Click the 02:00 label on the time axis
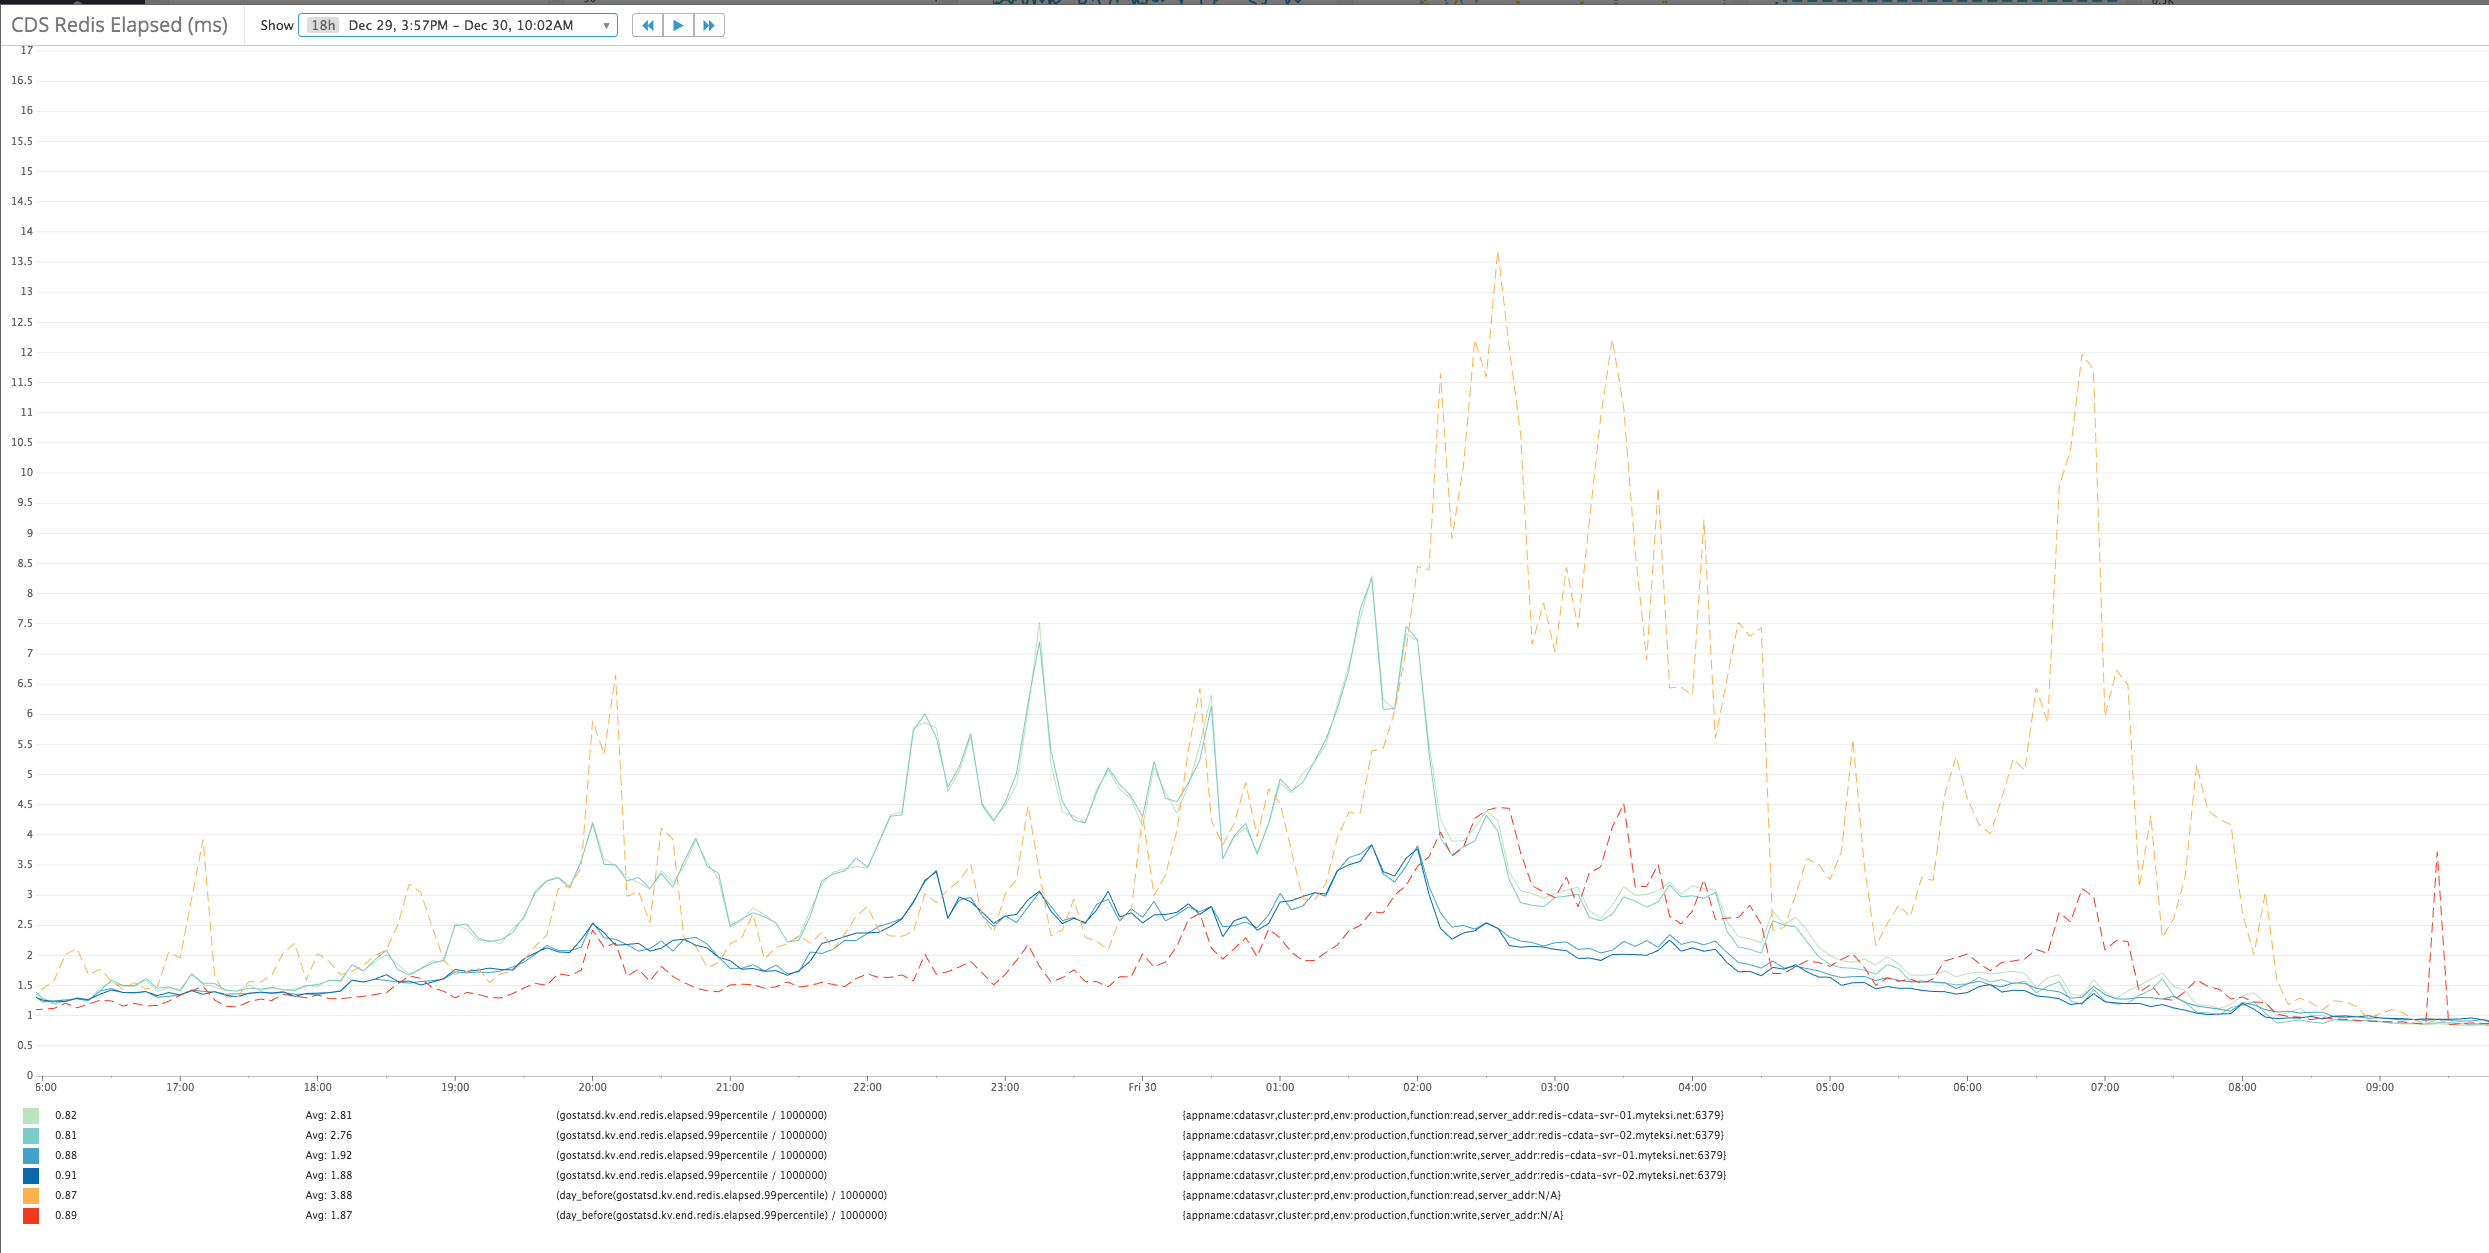The height and width of the screenshot is (1253, 2489). coord(1417,1087)
